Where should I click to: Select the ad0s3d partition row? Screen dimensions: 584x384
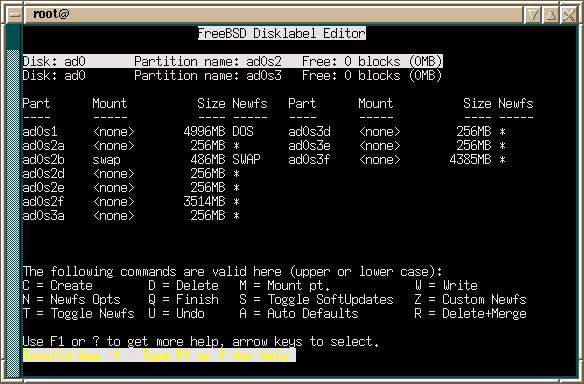(397, 131)
